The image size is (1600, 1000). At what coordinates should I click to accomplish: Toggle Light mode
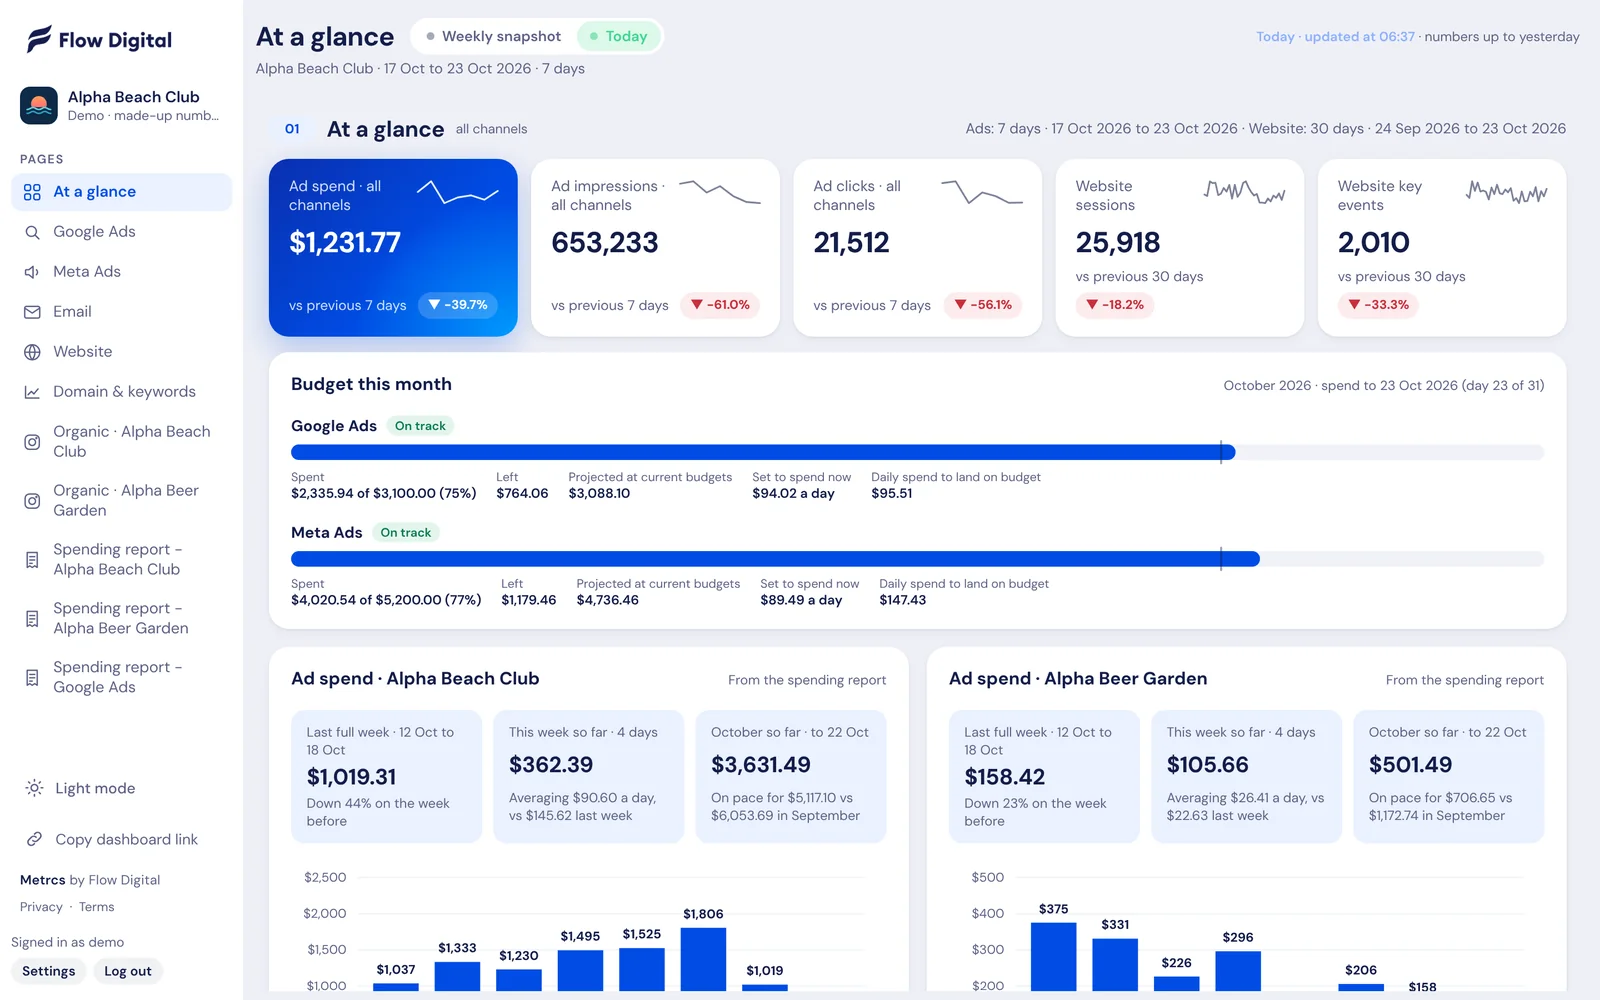pyautogui.click(x=121, y=788)
